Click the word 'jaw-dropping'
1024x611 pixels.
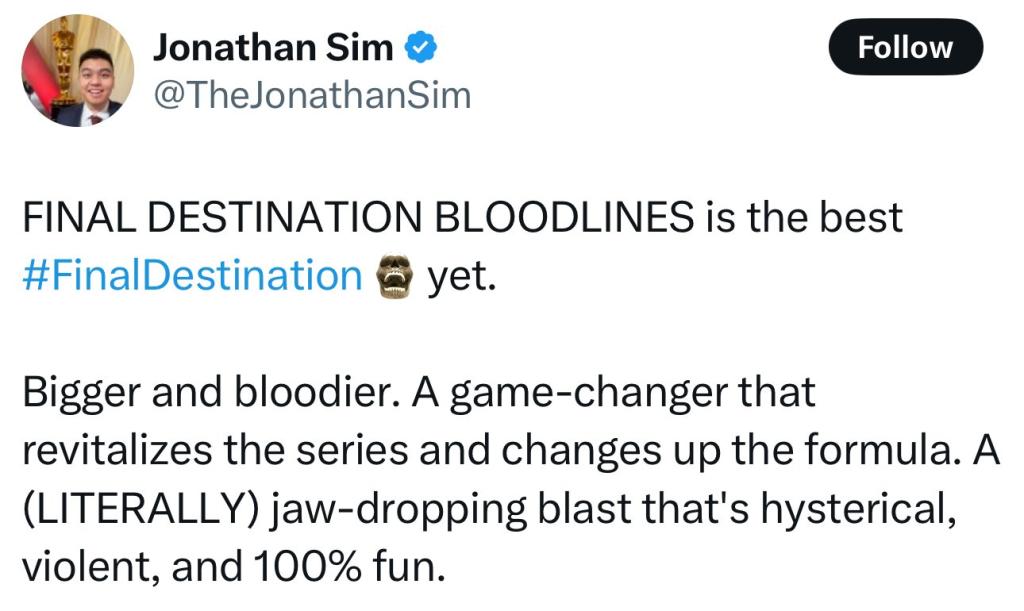tap(398, 509)
